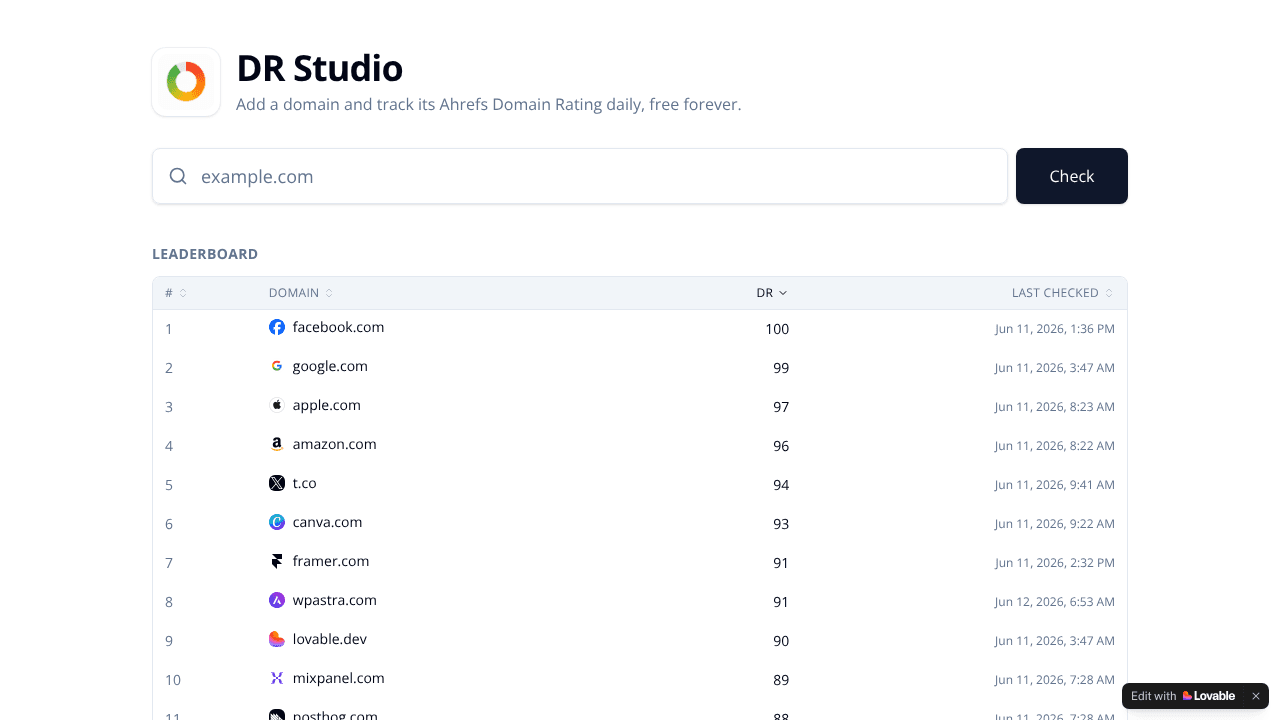
Task: Click the X icon beside t.co
Action: click(277, 483)
